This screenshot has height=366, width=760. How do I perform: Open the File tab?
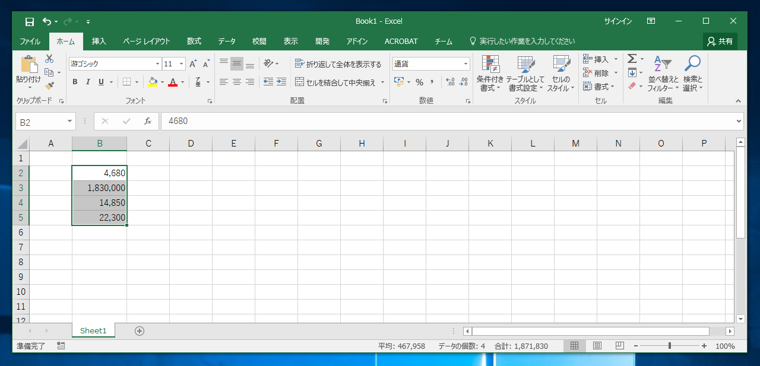tap(30, 42)
